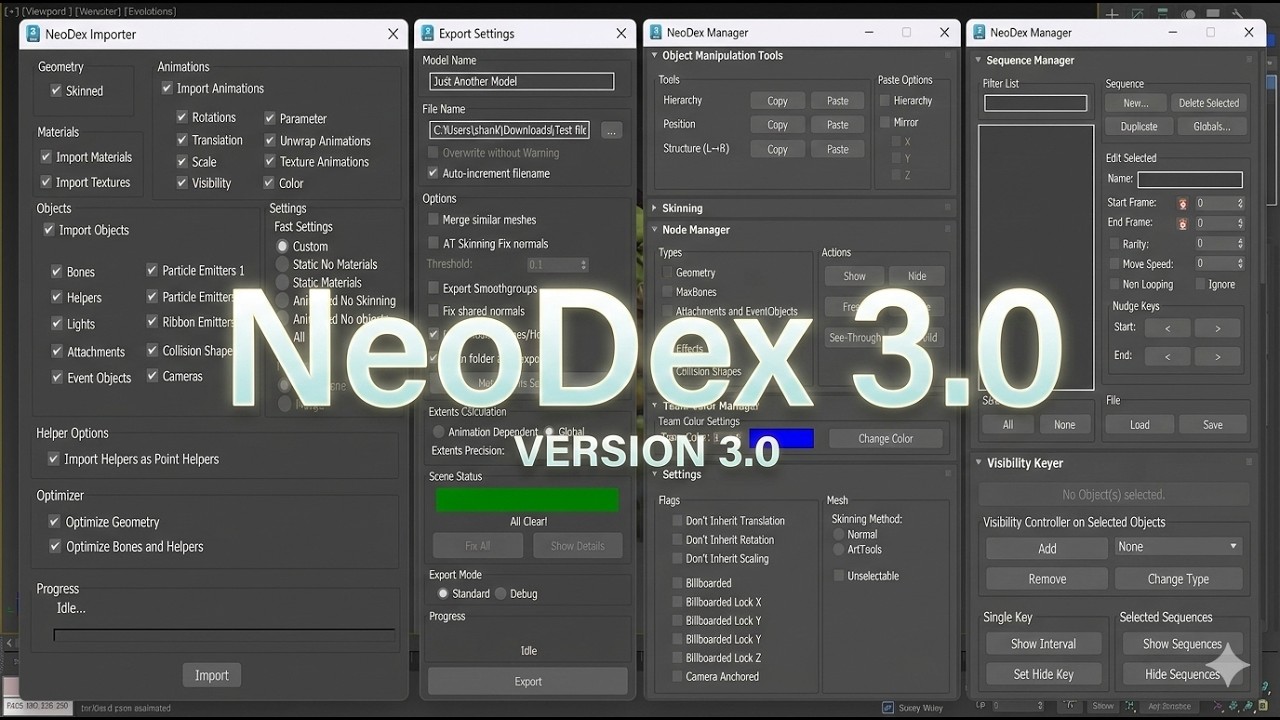The height and width of the screenshot is (720, 1280).
Task: Click the Rarity value spinner arrows
Action: pyautogui.click(x=1240, y=244)
